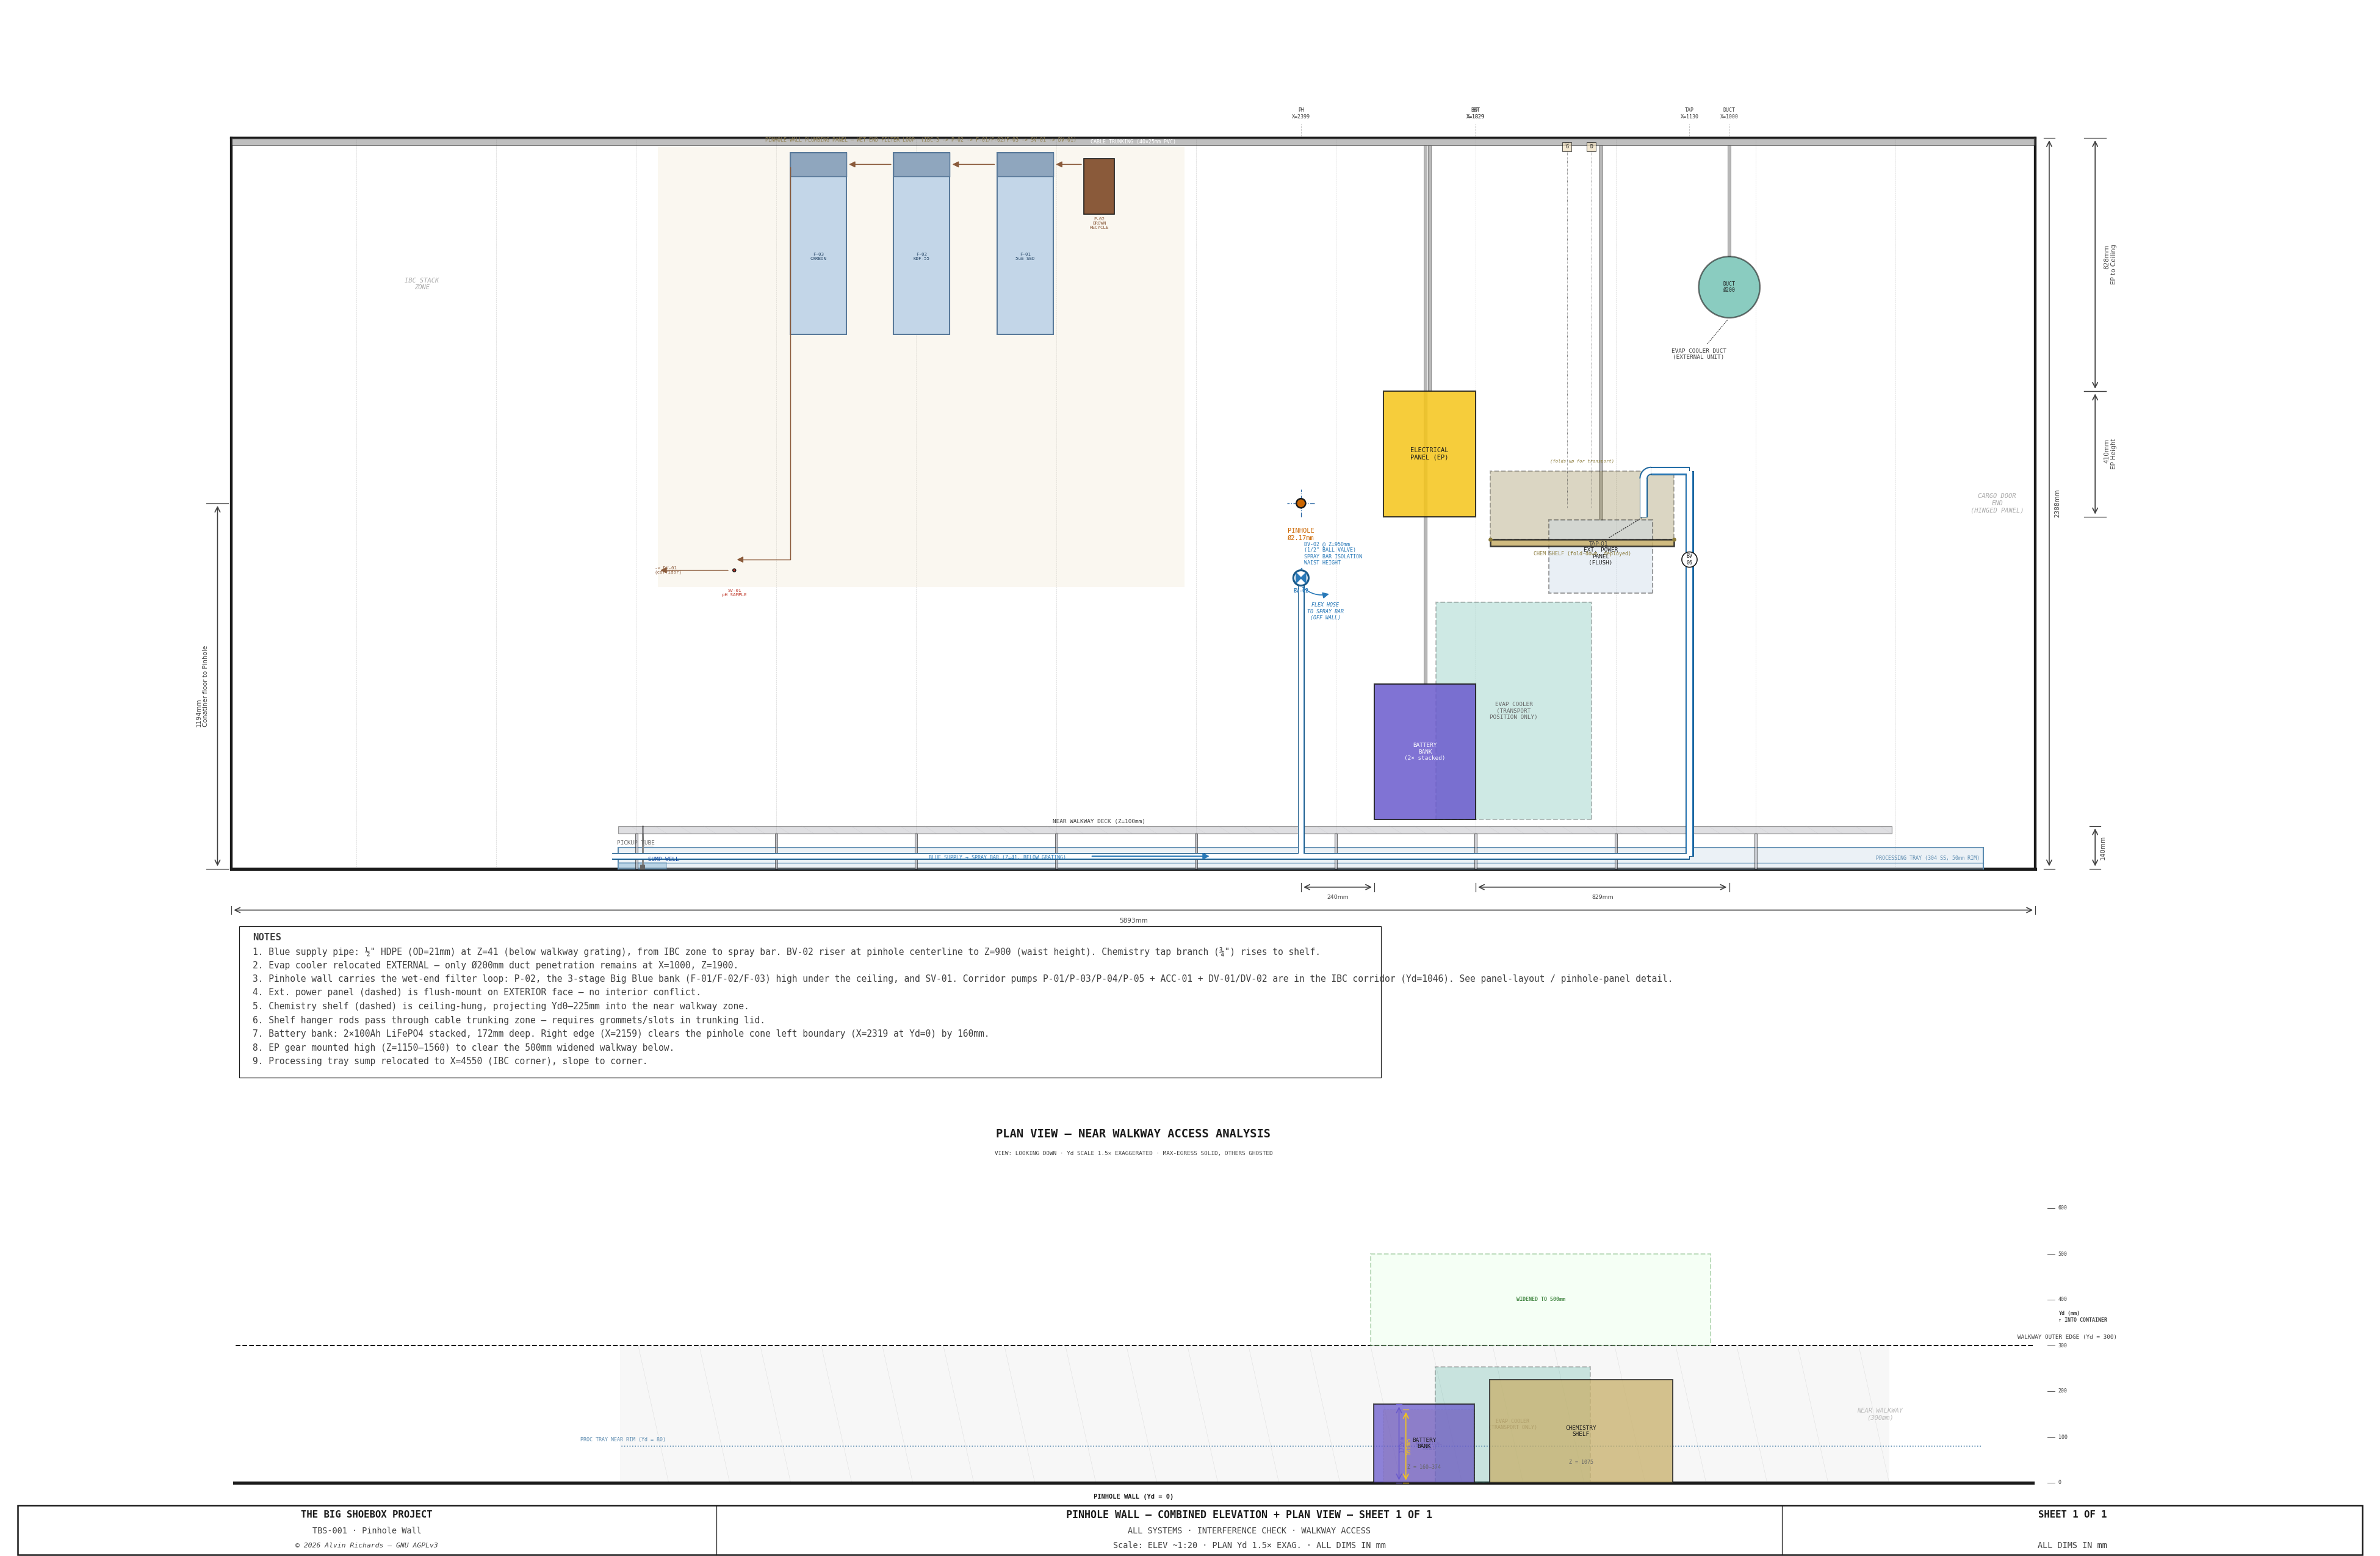This screenshot has height=1556, width=2380.
Task: Click the NEAR WALKWAY DECK (Z=100mm) label
Action: [x=1098, y=821]
